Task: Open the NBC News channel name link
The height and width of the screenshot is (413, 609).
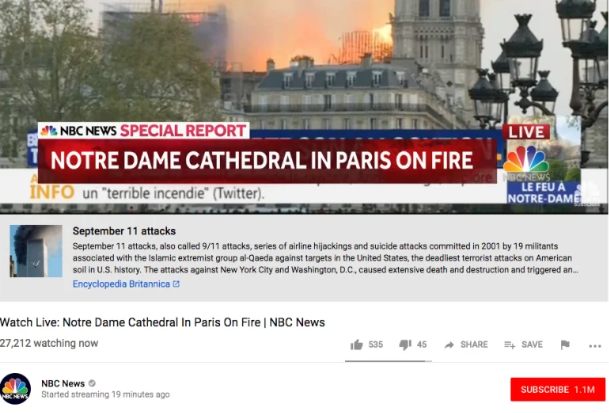Action: [63, 383]
